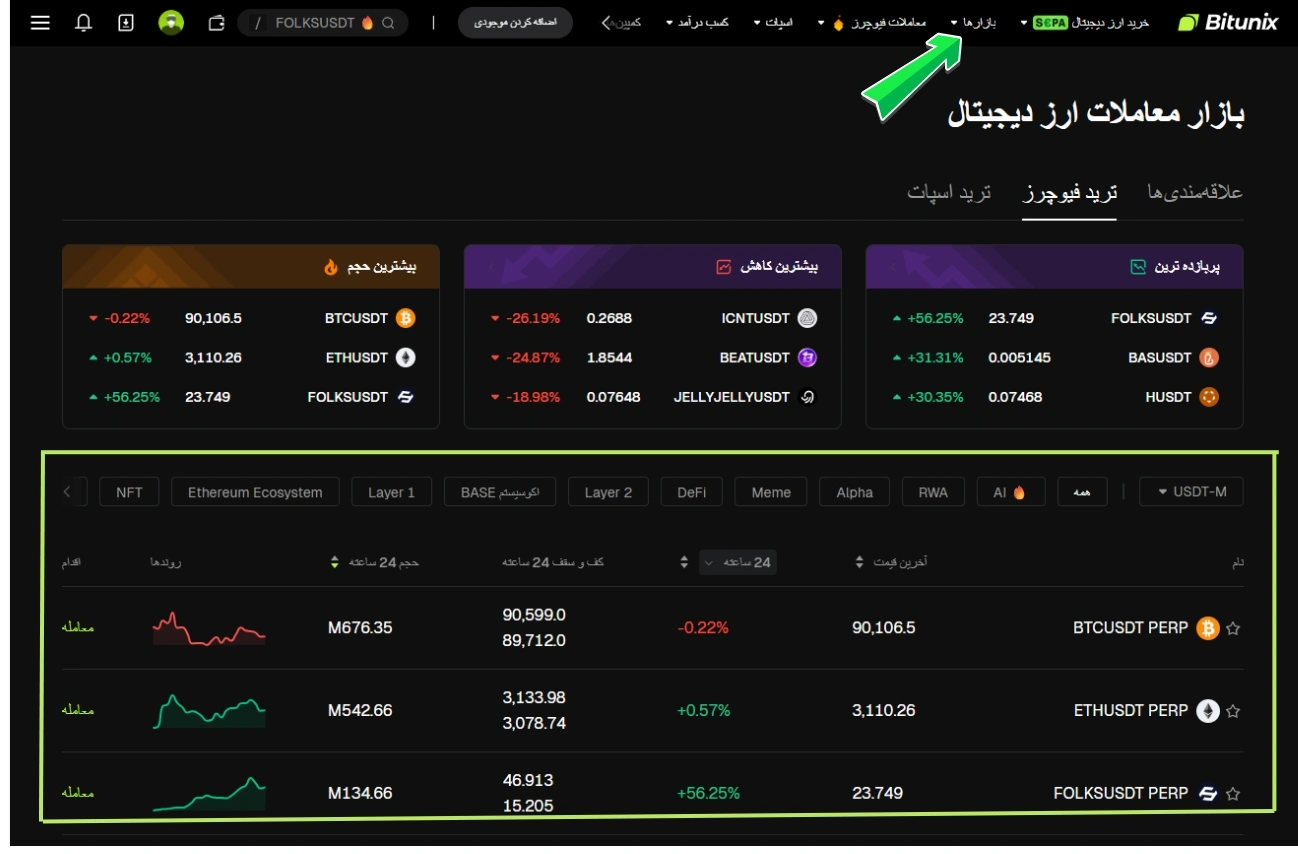Select the Layer 2 category filter
Screen dimensions: 1298x854
608,492
